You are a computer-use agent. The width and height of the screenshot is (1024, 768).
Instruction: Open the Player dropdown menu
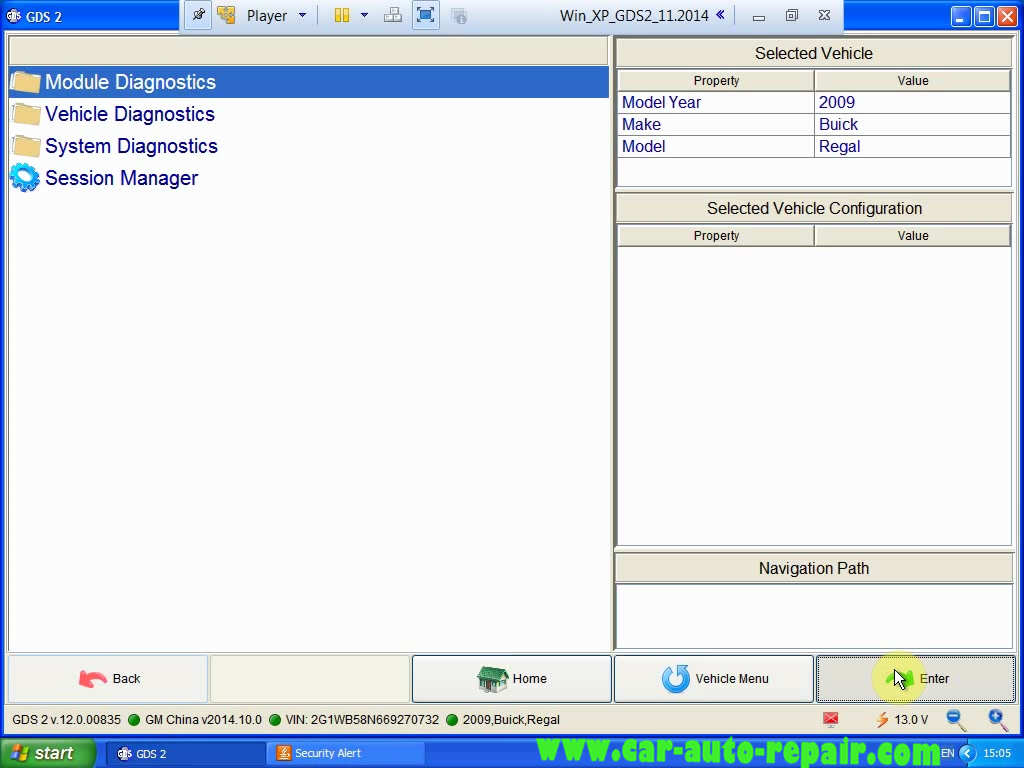click(x=276, y=16)
